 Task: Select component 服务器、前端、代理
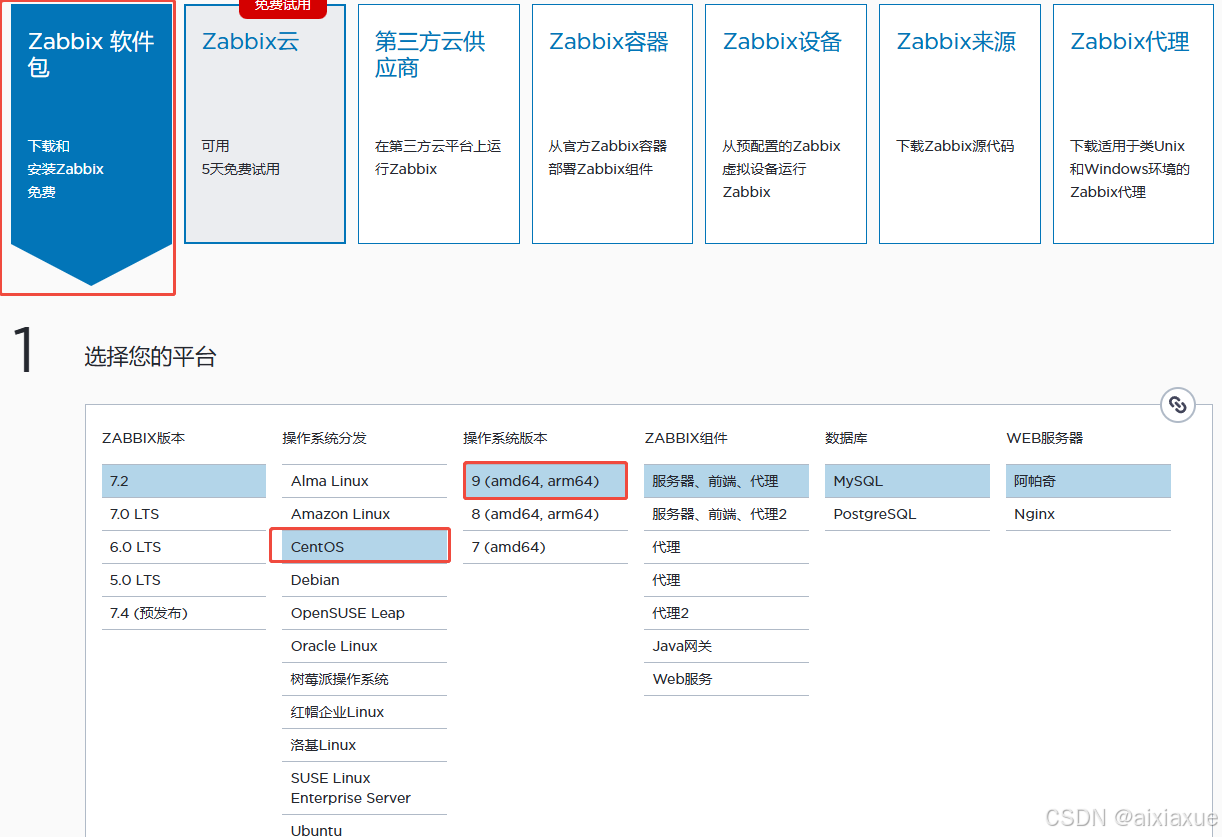pyautogui.click(x=726, y=481)
